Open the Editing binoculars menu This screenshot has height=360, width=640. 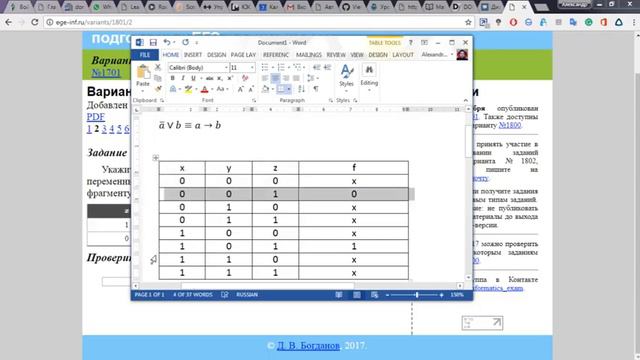tap(369, 78)
